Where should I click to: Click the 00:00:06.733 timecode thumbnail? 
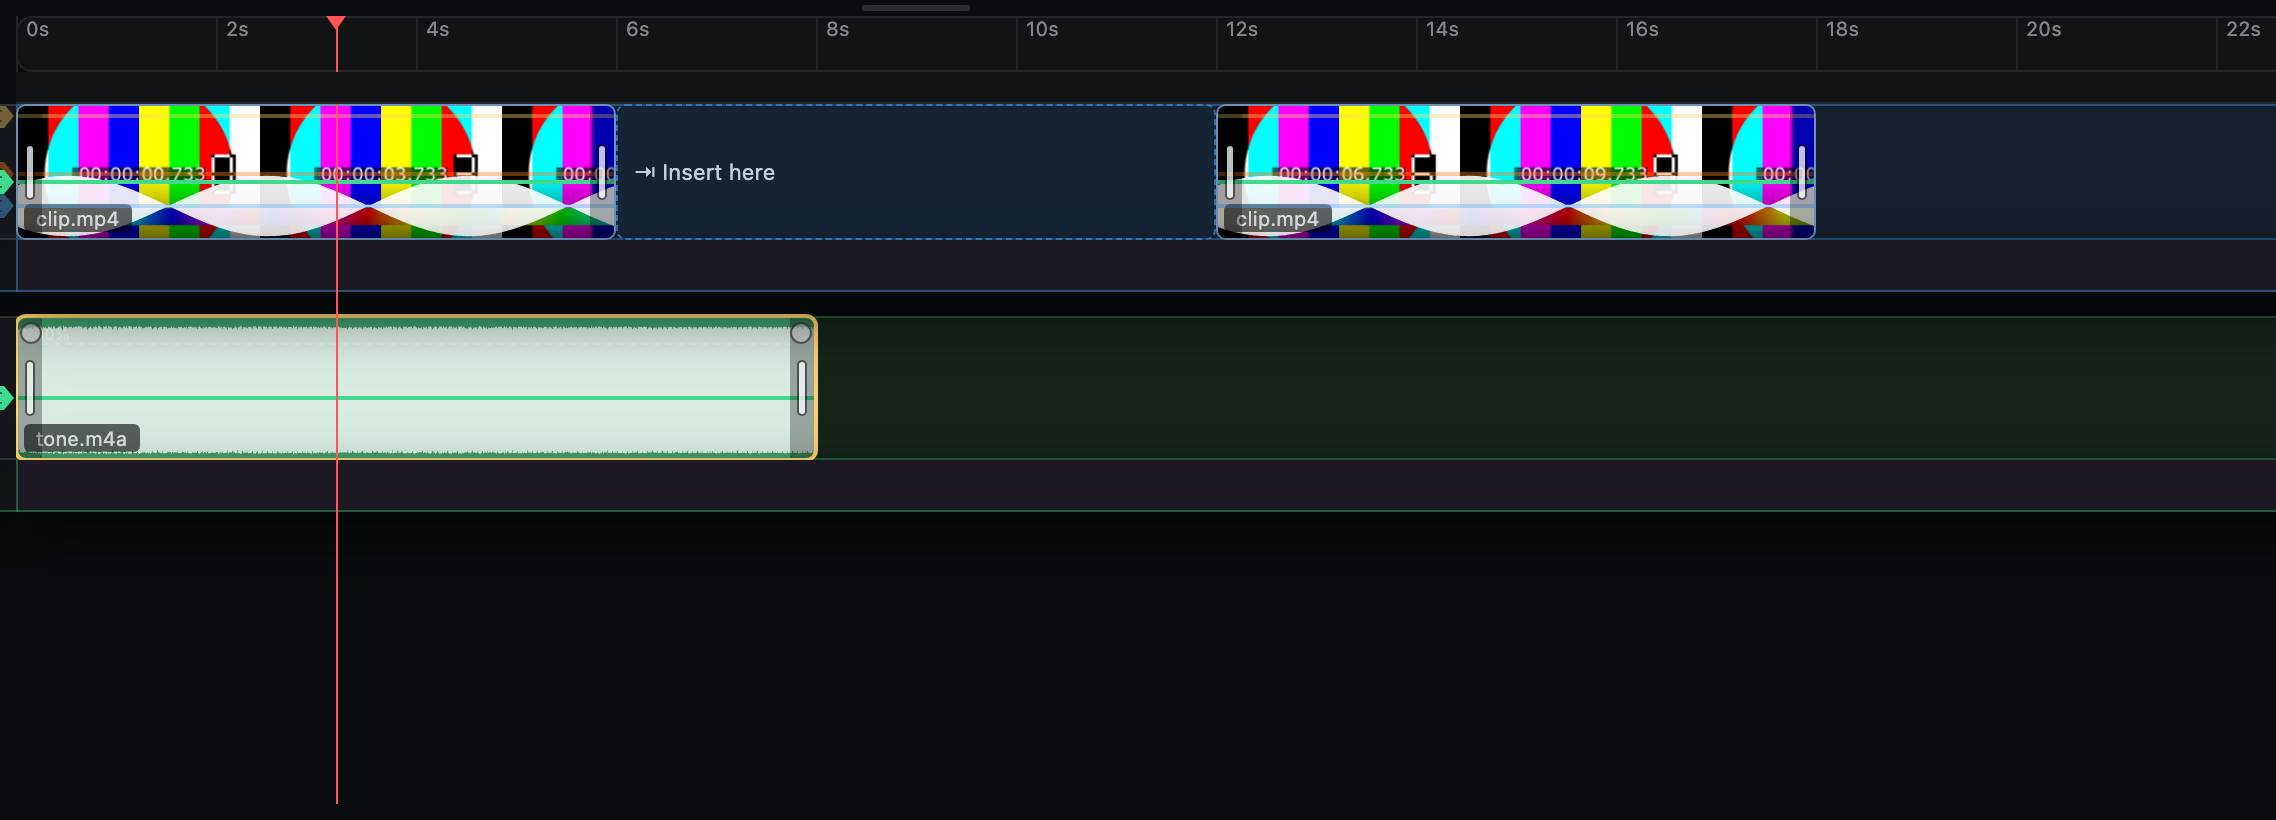(1342, 174)
